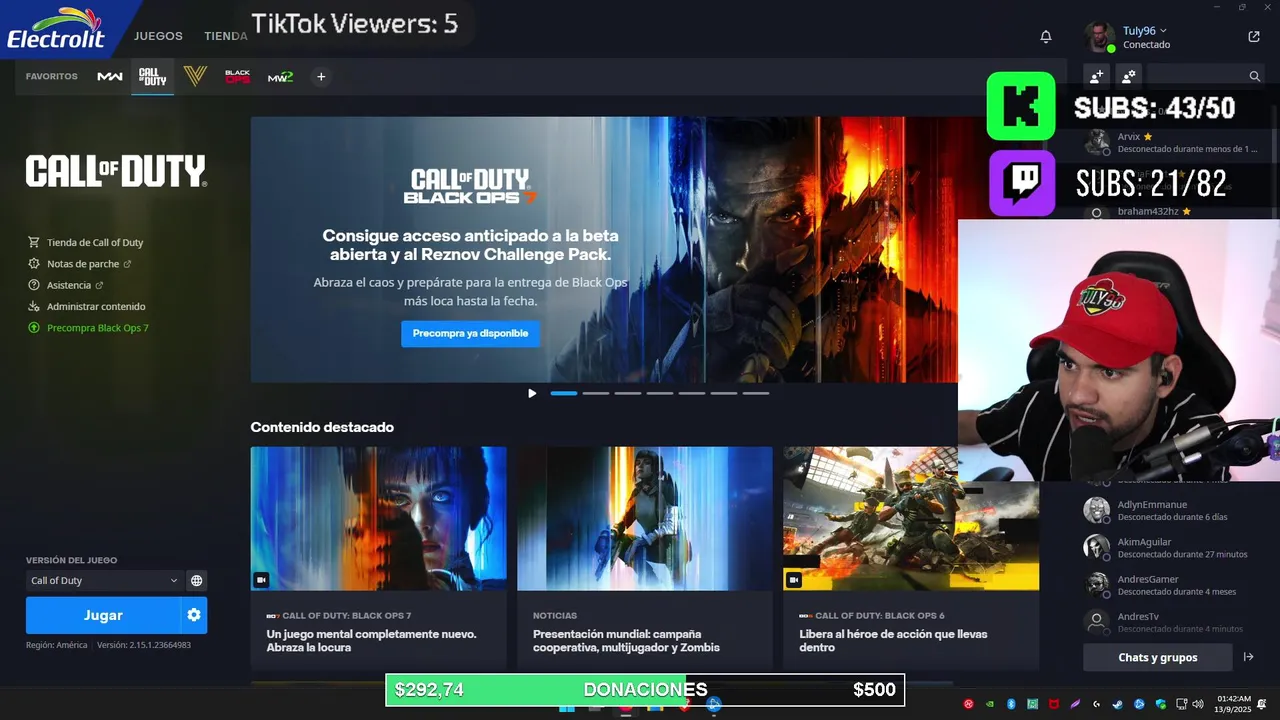Open the Presentación mundial news thumbnail
Image resolution: width=1280 pixels, height=720 pixels.
click(645, 519)
